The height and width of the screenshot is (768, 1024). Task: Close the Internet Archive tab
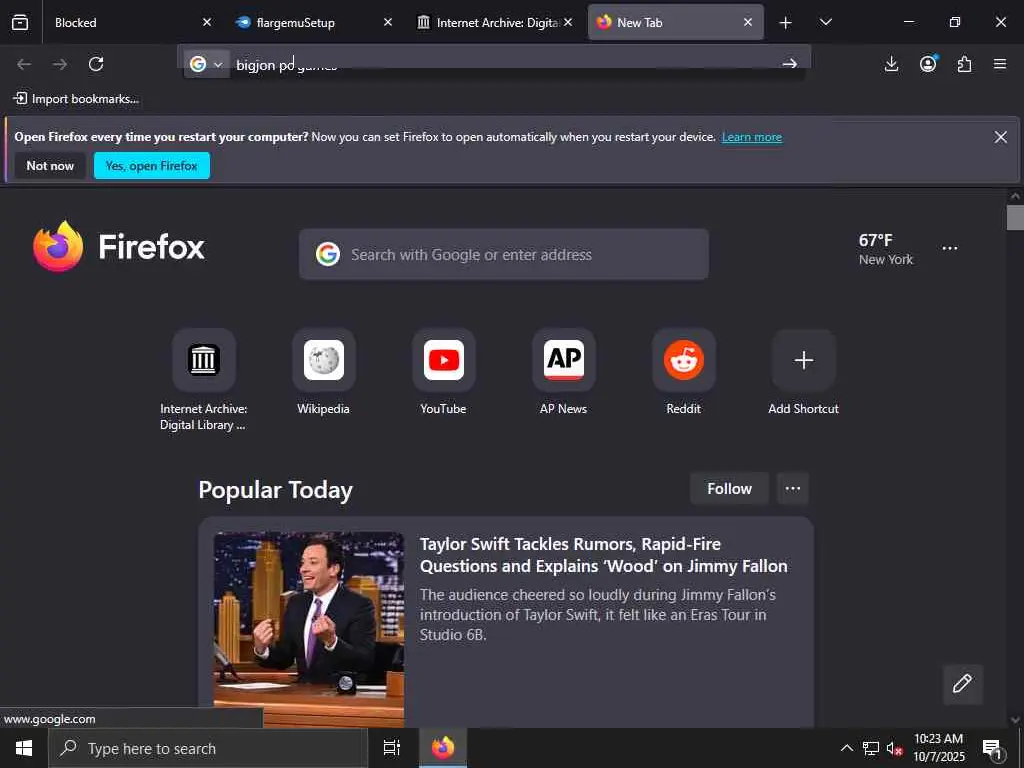tap(568, 22)
